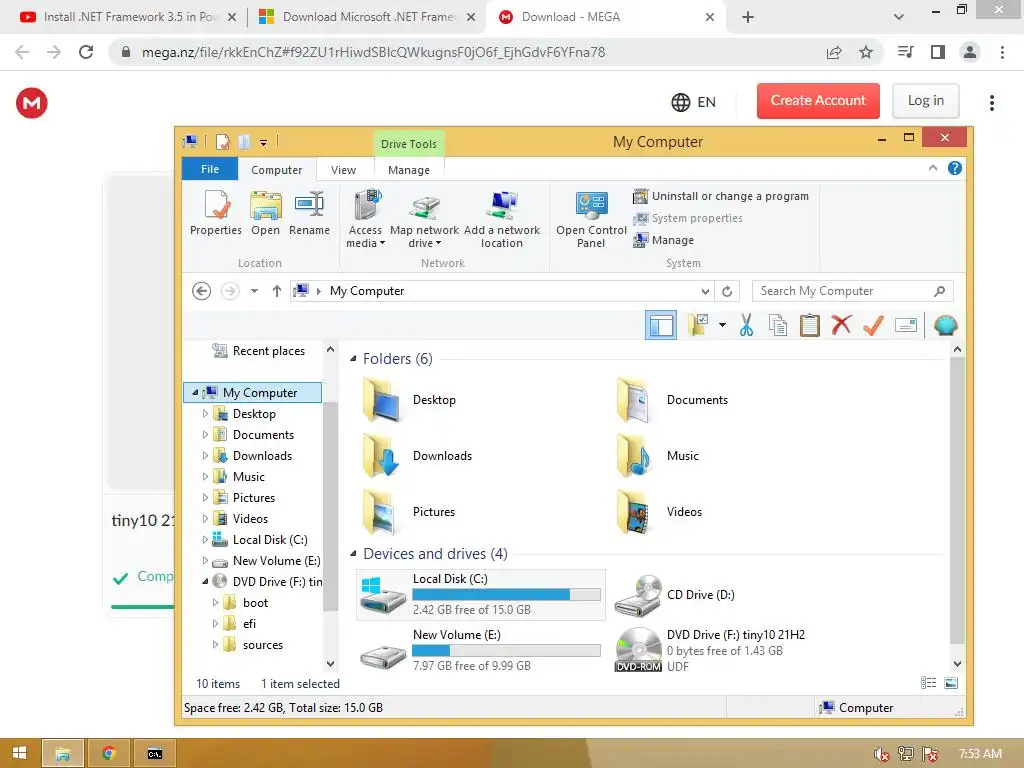This screenshot has height=768, width=1024.
Task: Open folder options dropdown arrow in toolbar
Action: [722, 325]
